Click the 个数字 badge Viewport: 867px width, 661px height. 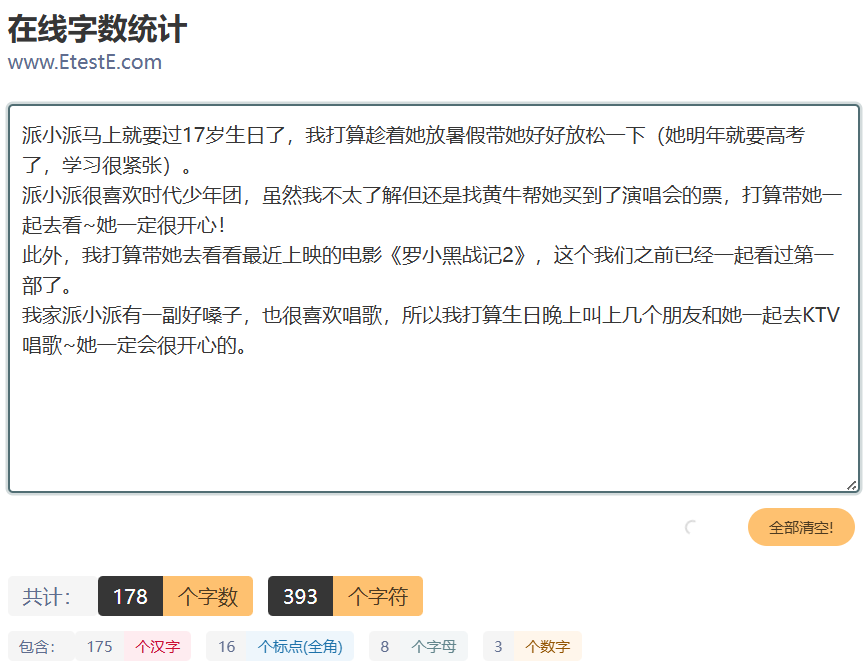click(x=547, y=646)
